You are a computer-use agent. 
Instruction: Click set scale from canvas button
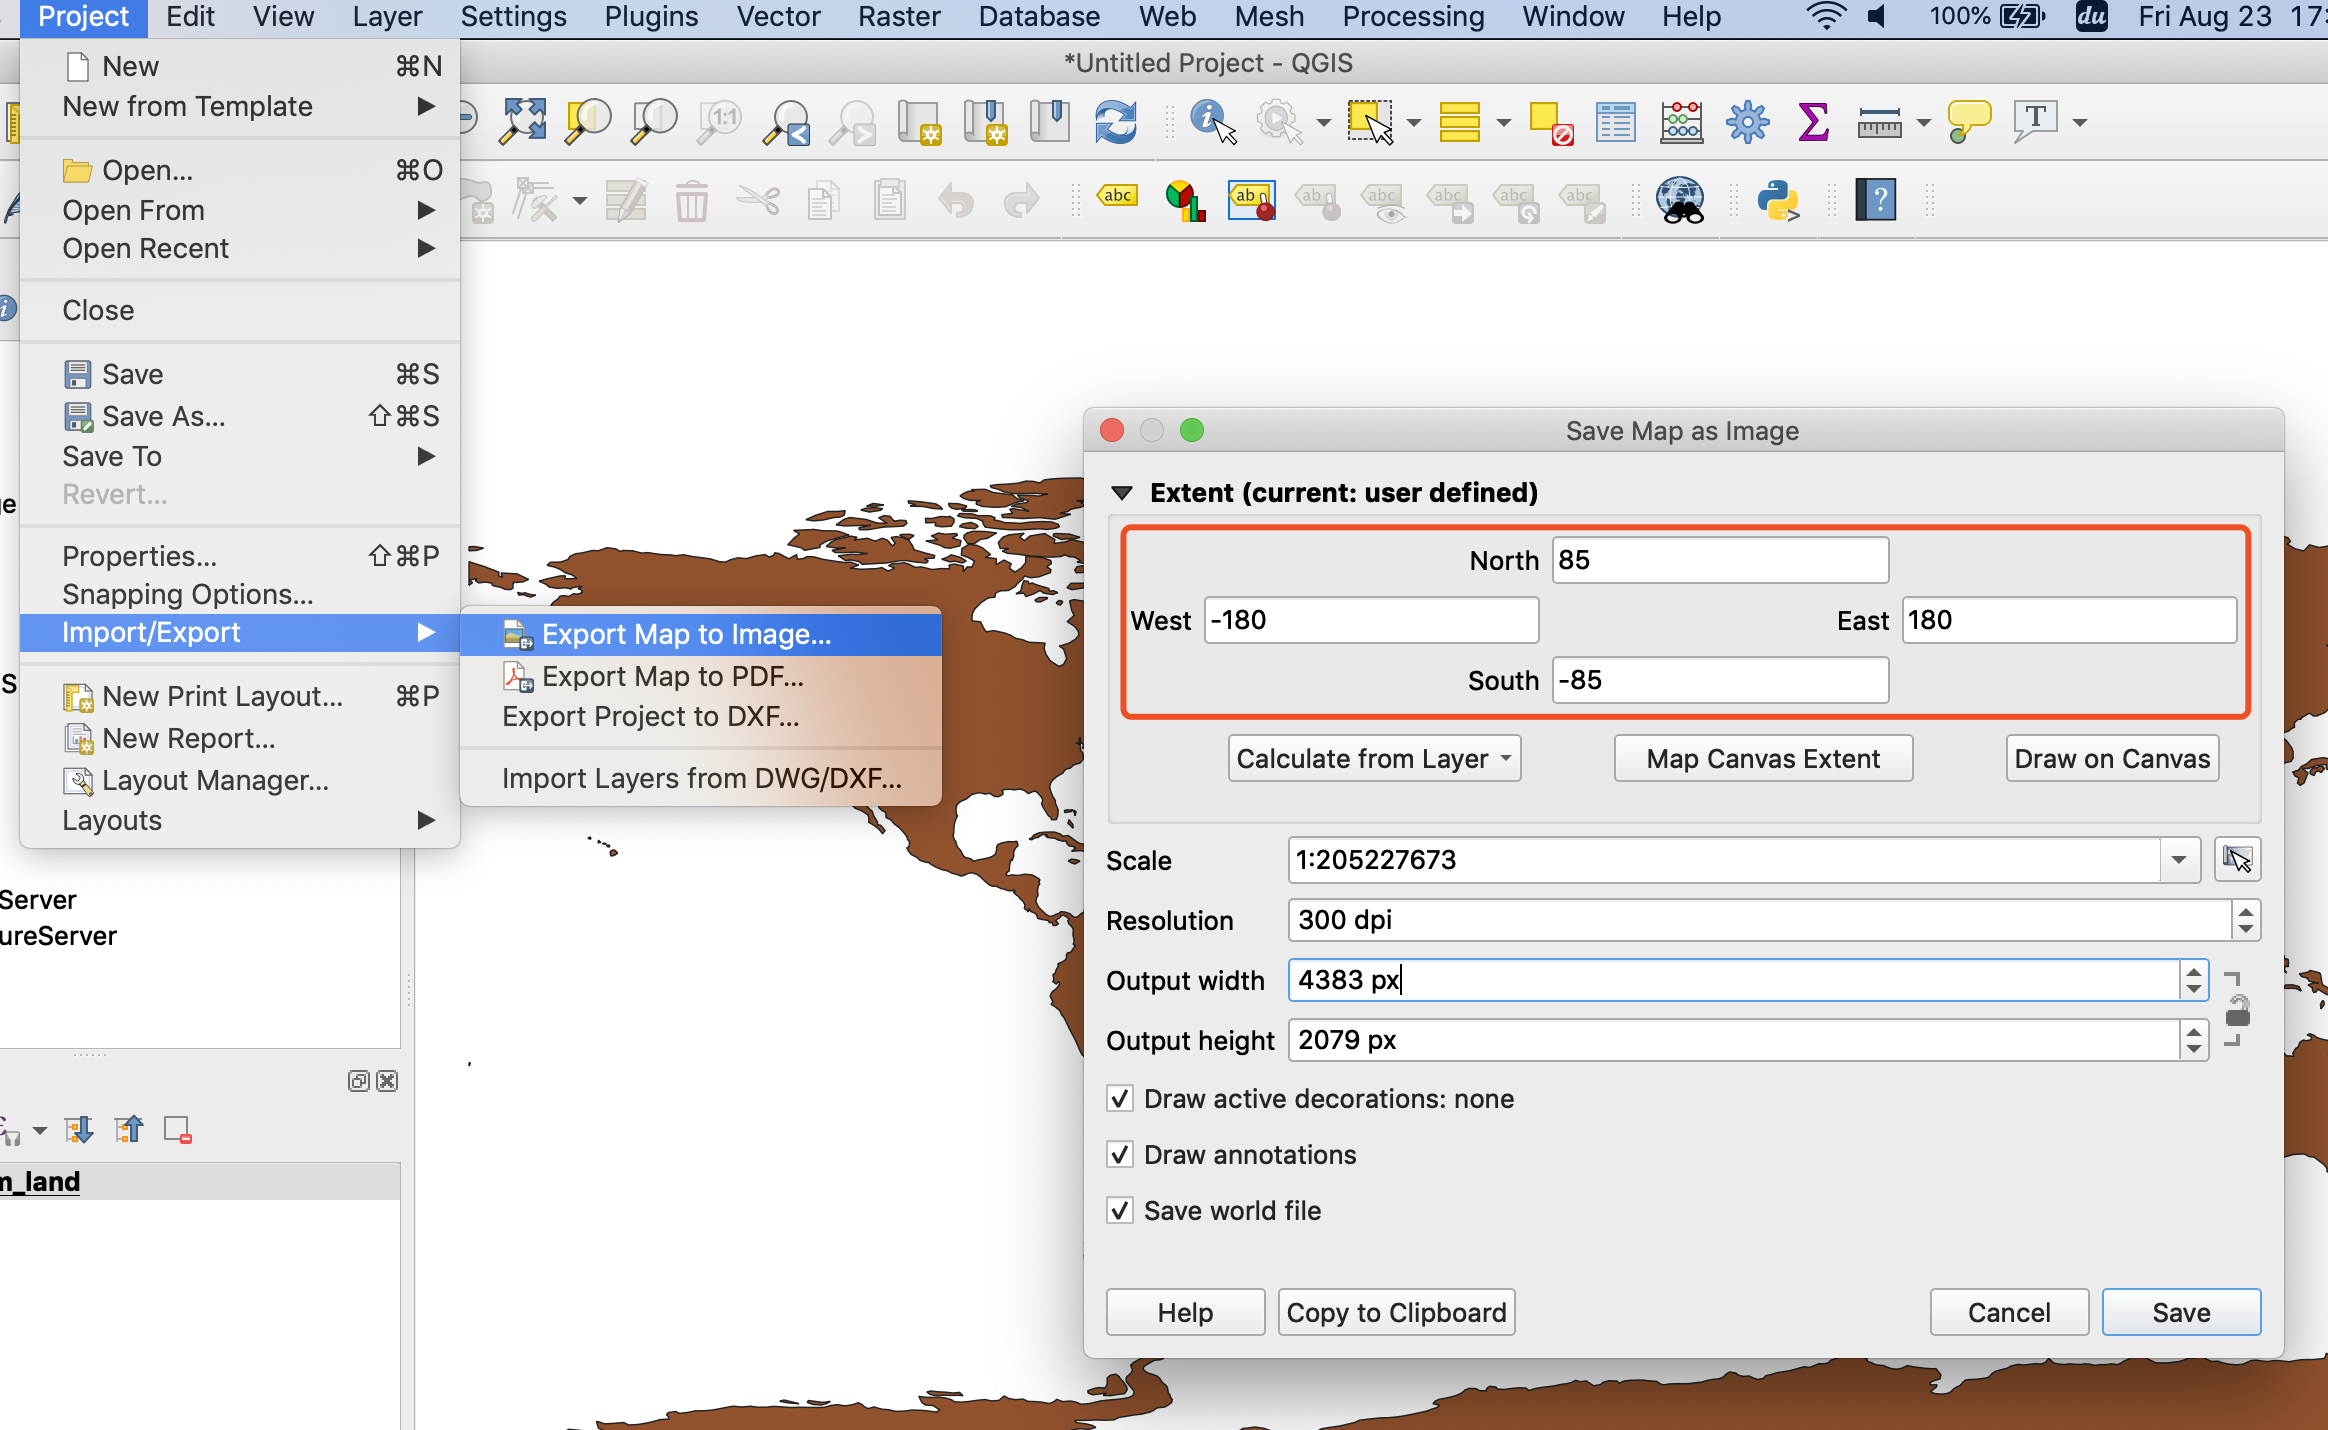[x=2238, y=860]
